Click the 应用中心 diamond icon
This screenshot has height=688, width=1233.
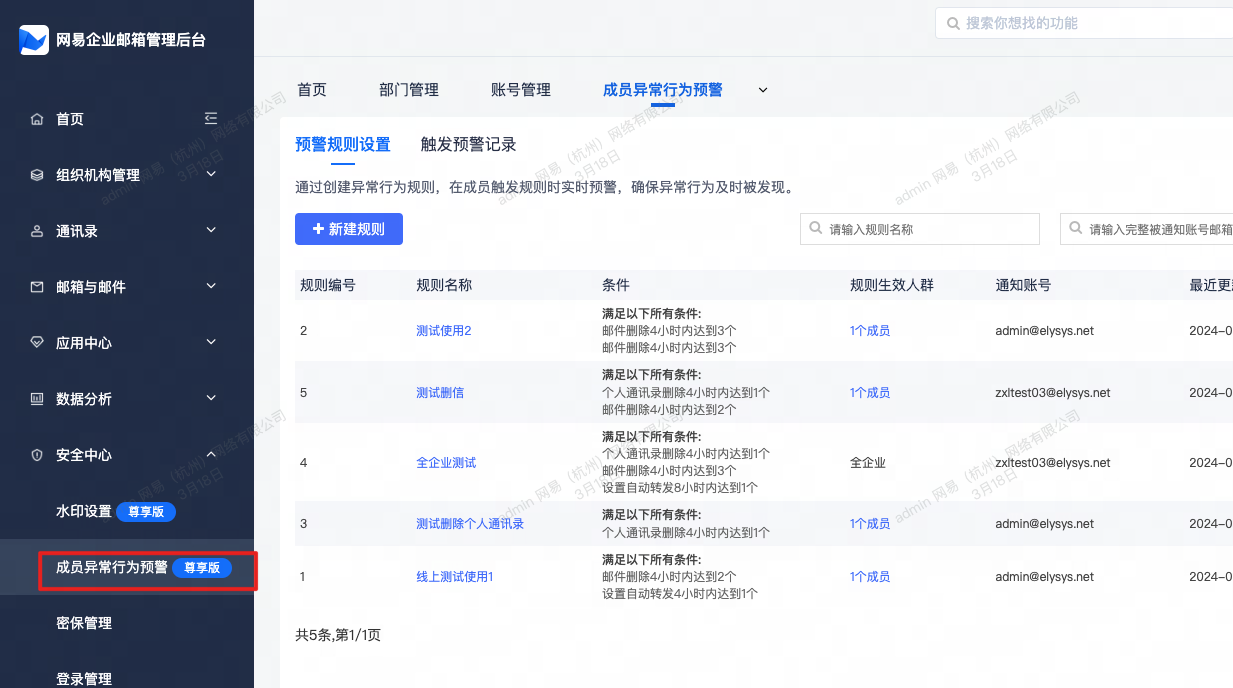[x=37, y=343]
